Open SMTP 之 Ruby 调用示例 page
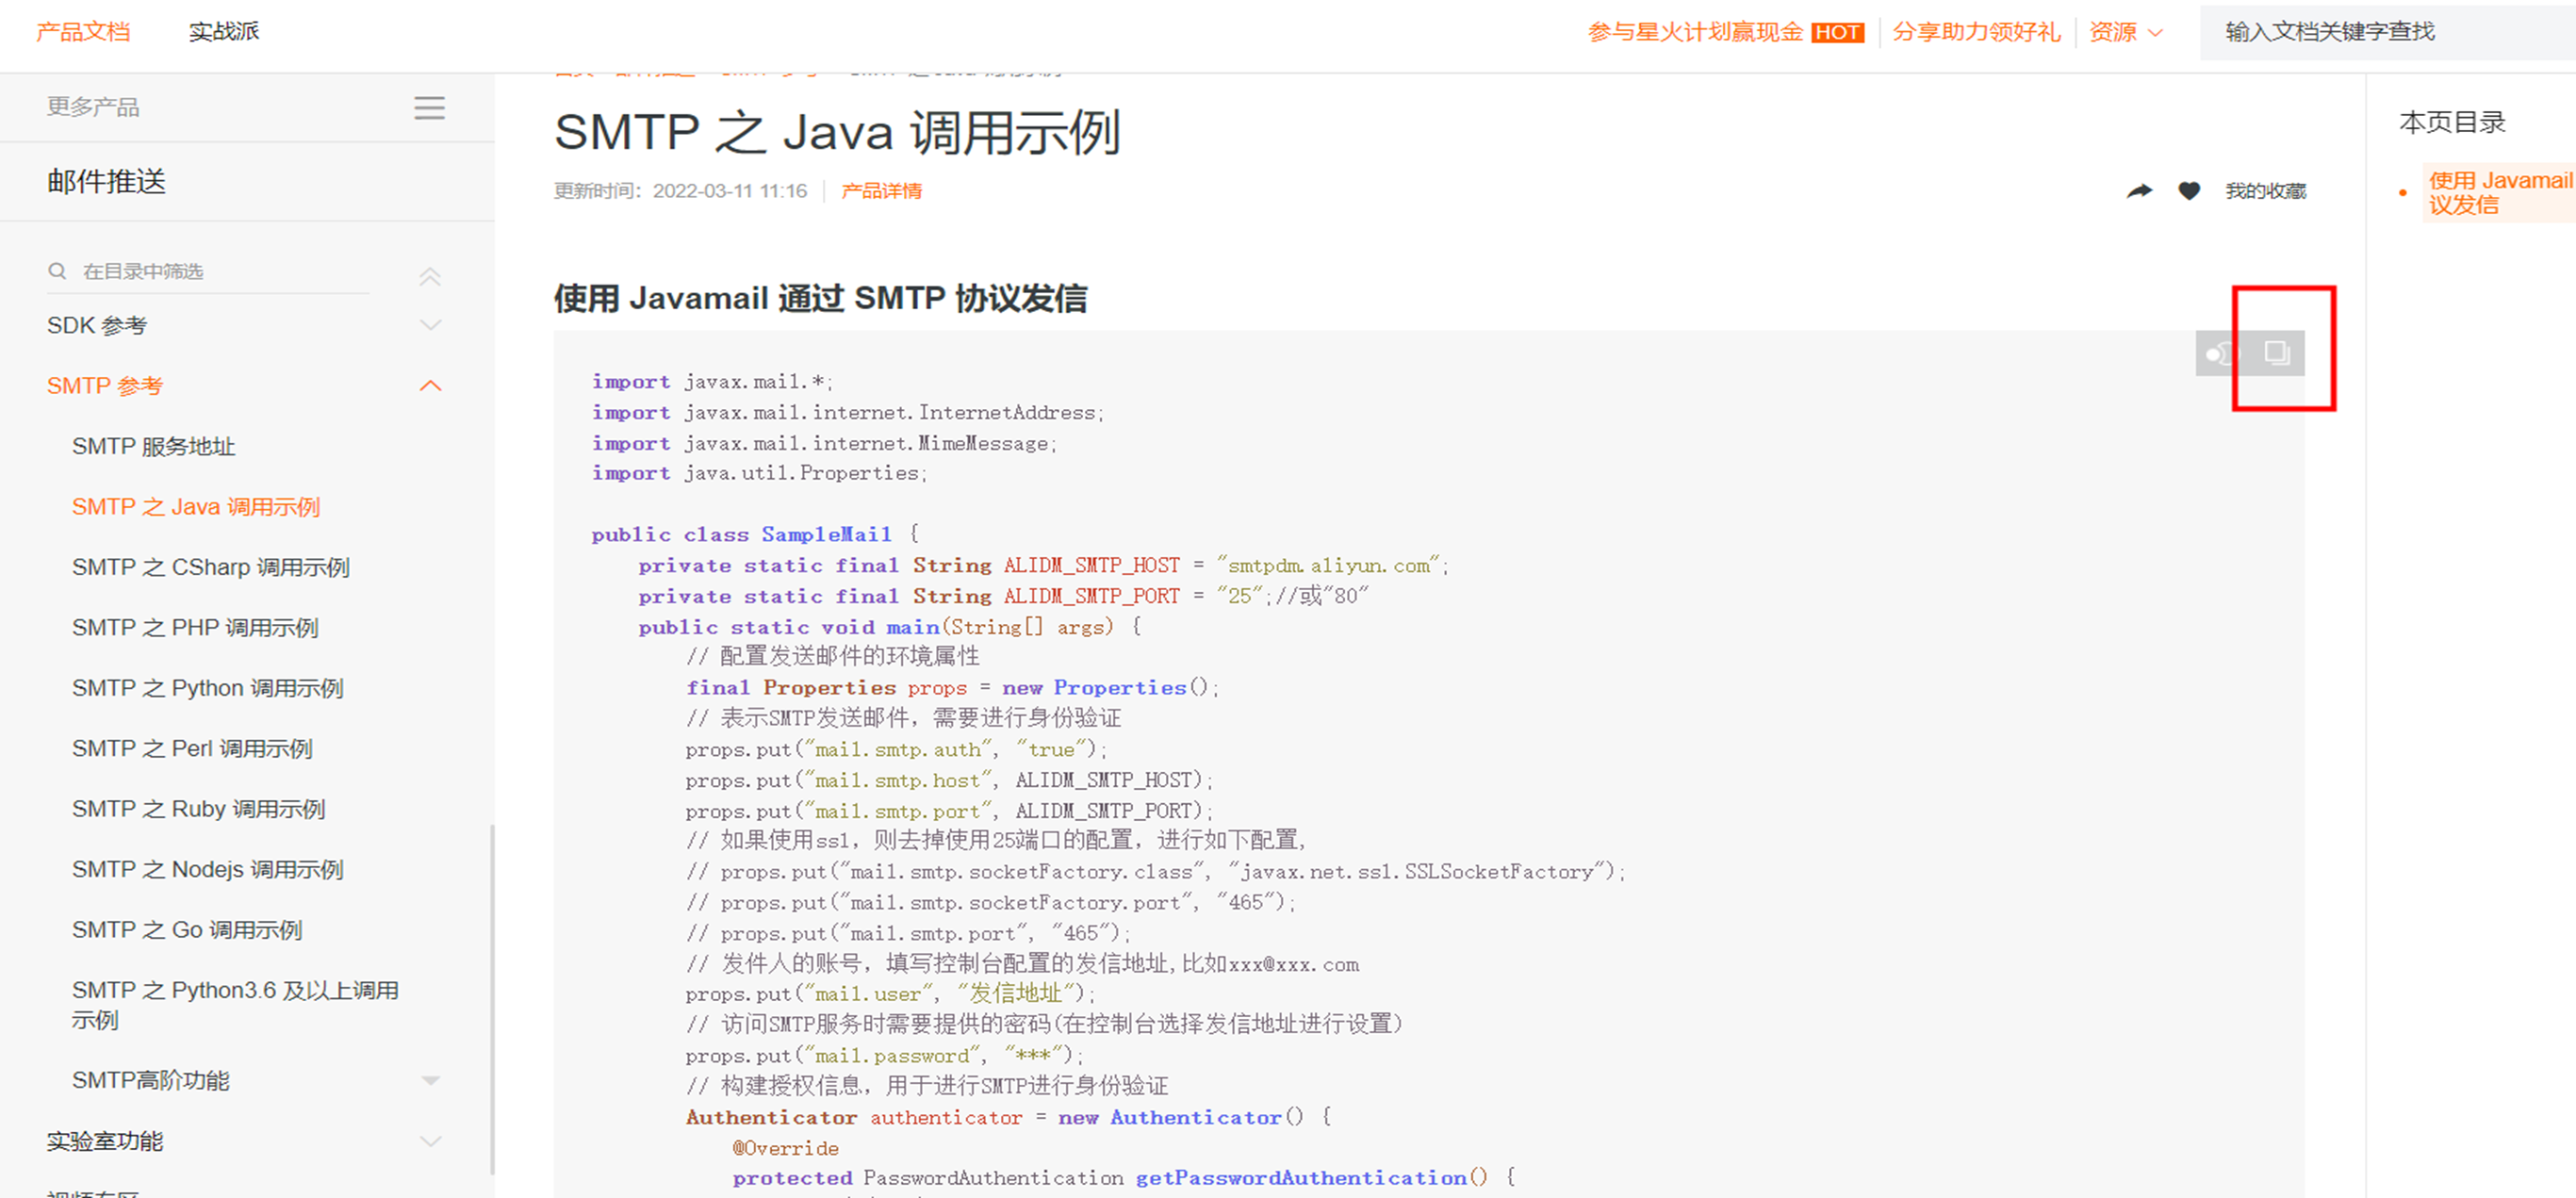Image resolution: width=2576 pixels, height=1198 pixels. (198, 809)
